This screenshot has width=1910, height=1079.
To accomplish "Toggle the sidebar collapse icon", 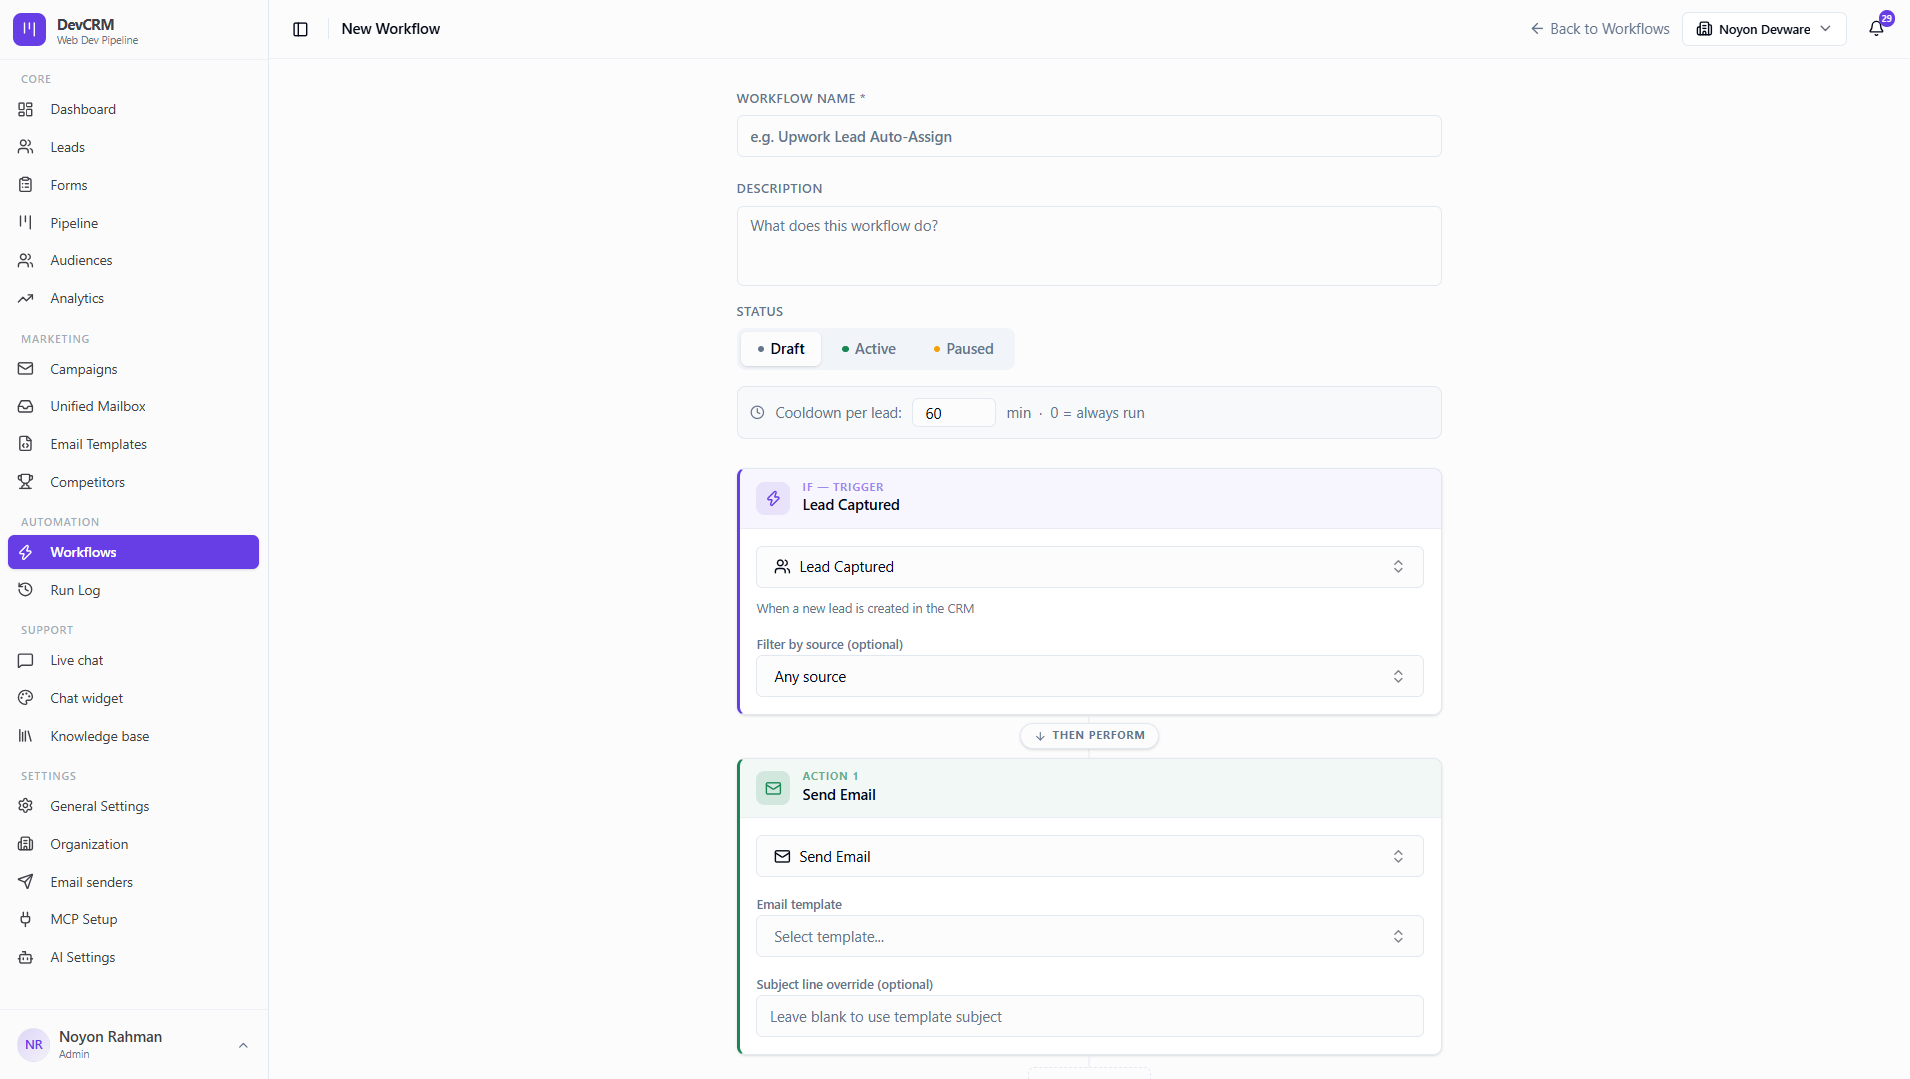I will click(x=300, y=29).
